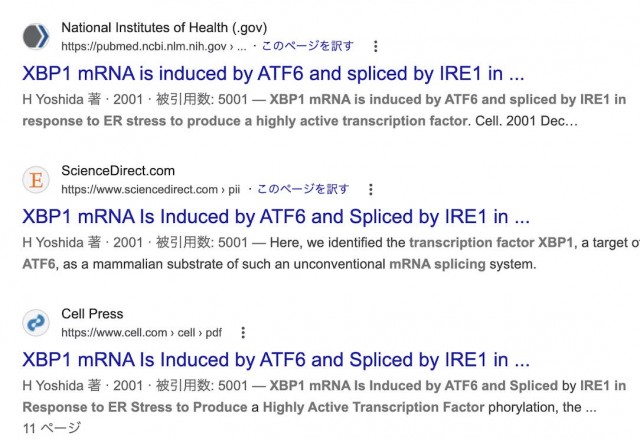Open the PubMed XBP1 mRNA result title

coord(273,74)
